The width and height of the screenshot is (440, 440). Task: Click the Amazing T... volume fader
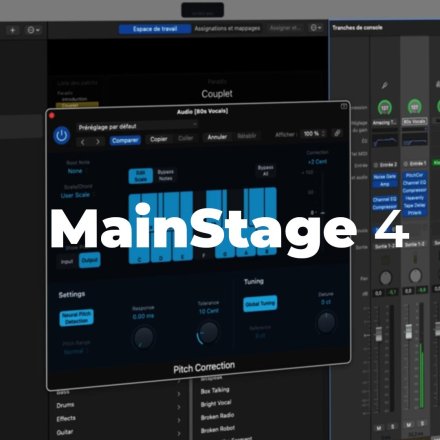coord(379,334)
